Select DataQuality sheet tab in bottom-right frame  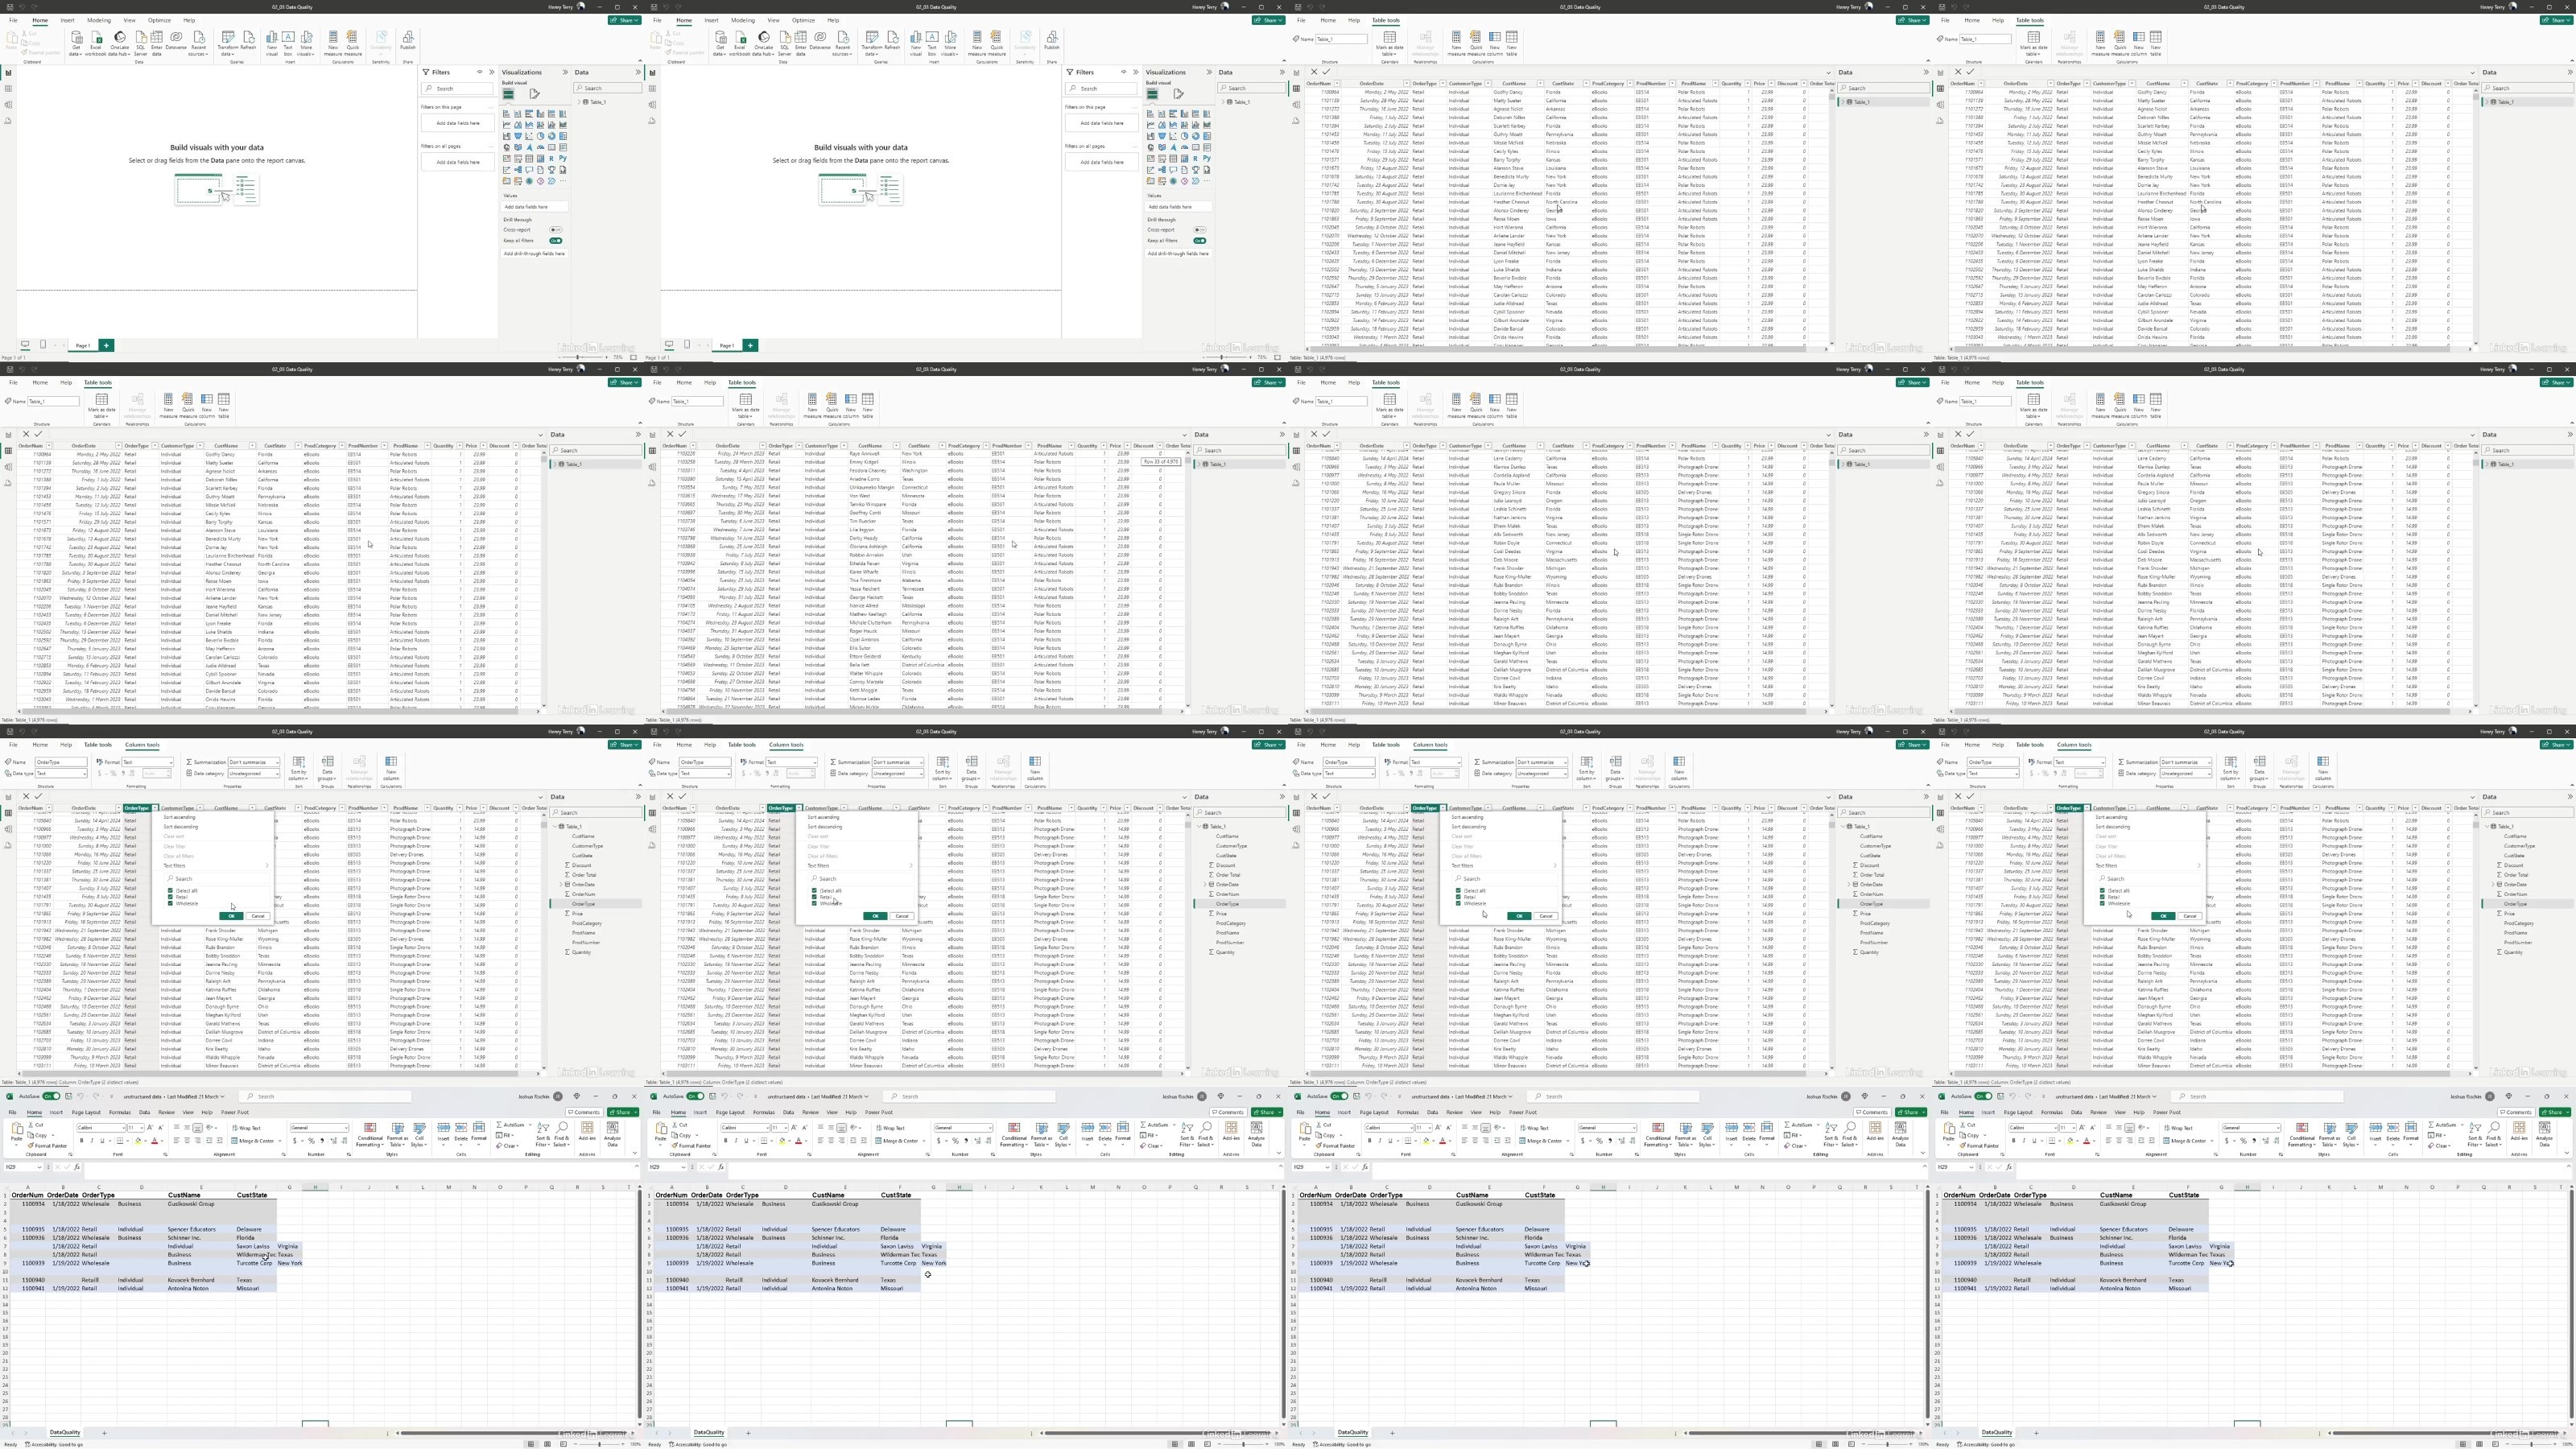1996,1432
